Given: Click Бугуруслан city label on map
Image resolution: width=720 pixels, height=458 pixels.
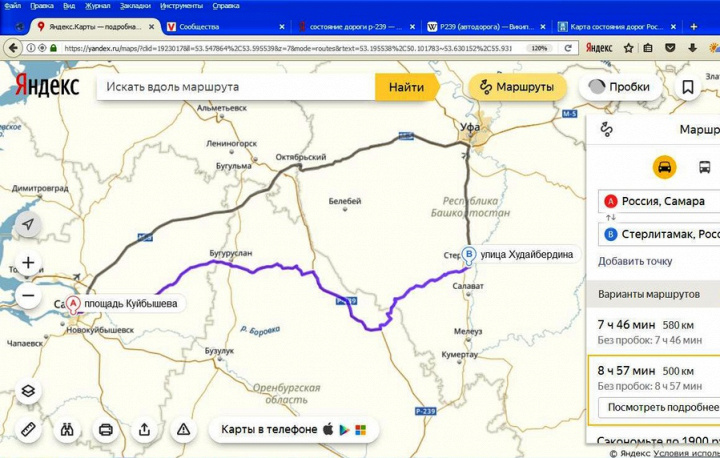Looking at the screenshot, I should [231, 253].
